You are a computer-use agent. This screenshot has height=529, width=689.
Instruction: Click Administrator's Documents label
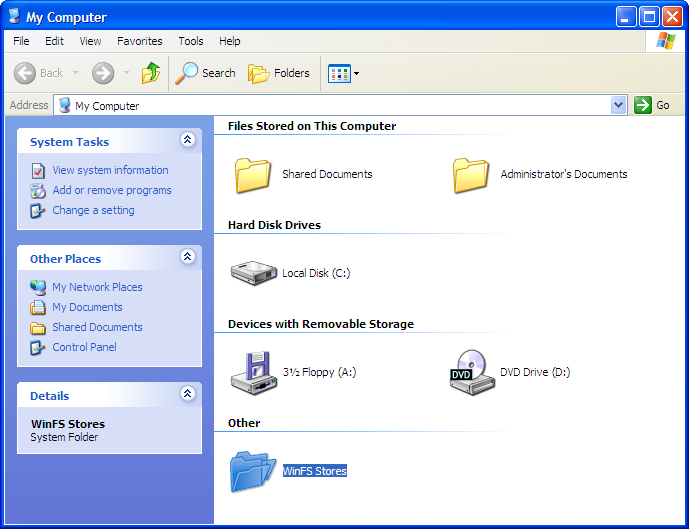click(564, 174)
